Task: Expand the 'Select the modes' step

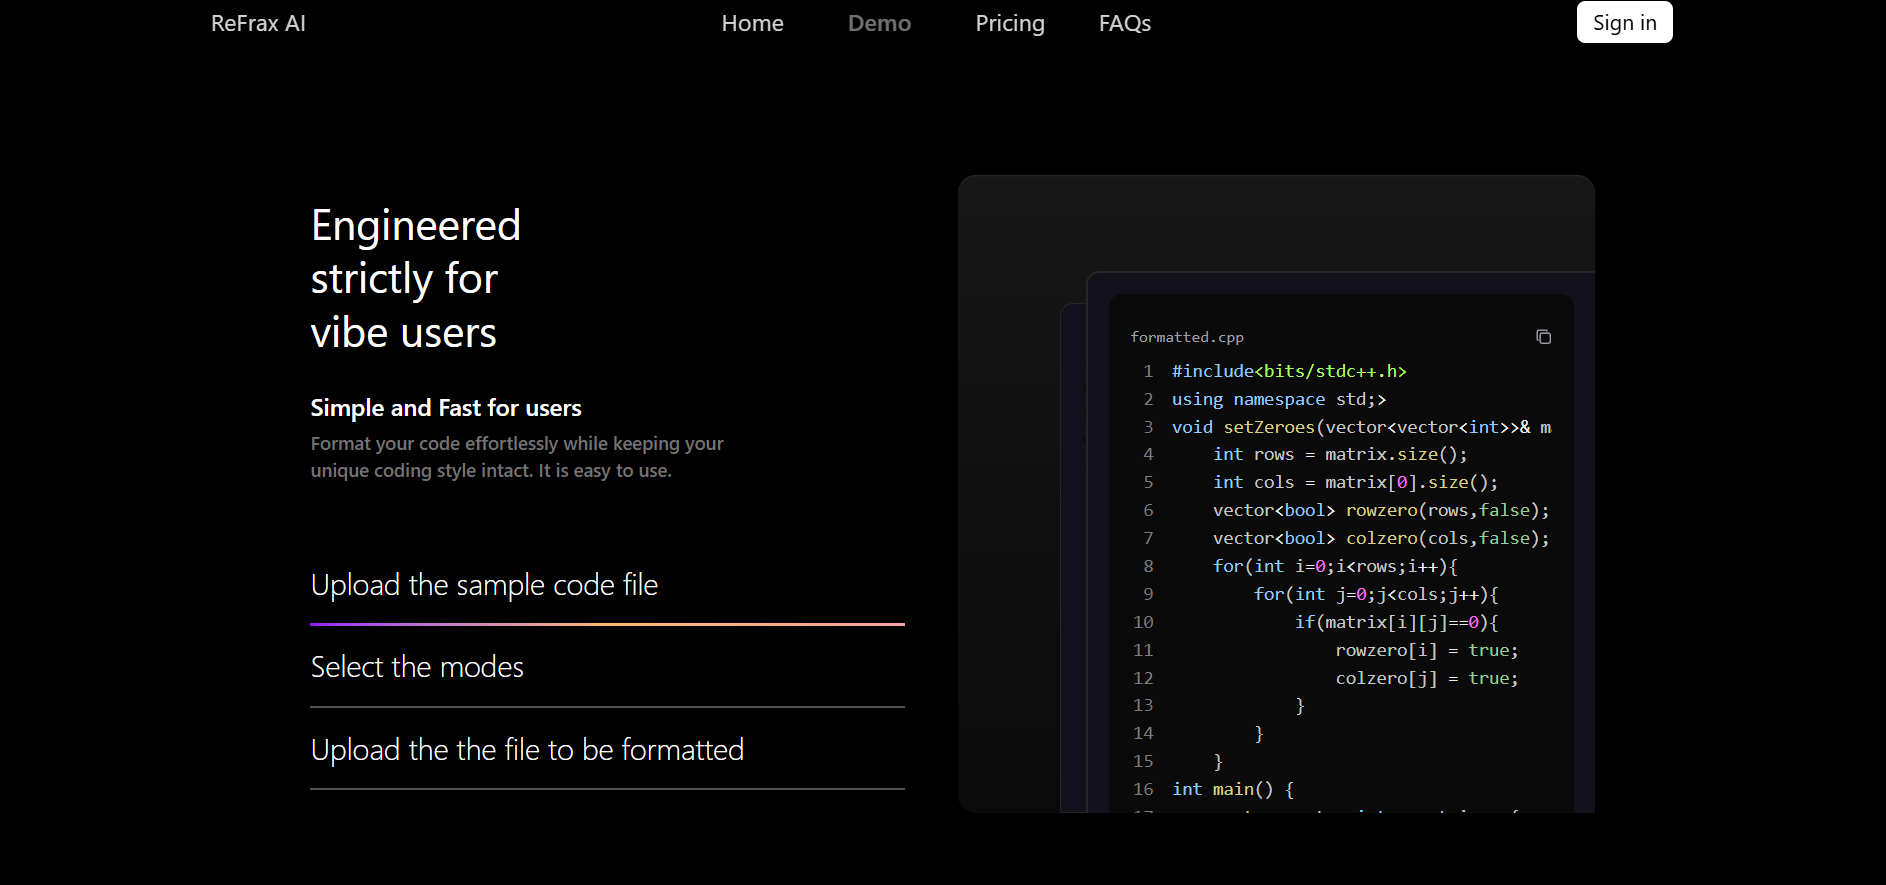Action: [x=417, y=667]
